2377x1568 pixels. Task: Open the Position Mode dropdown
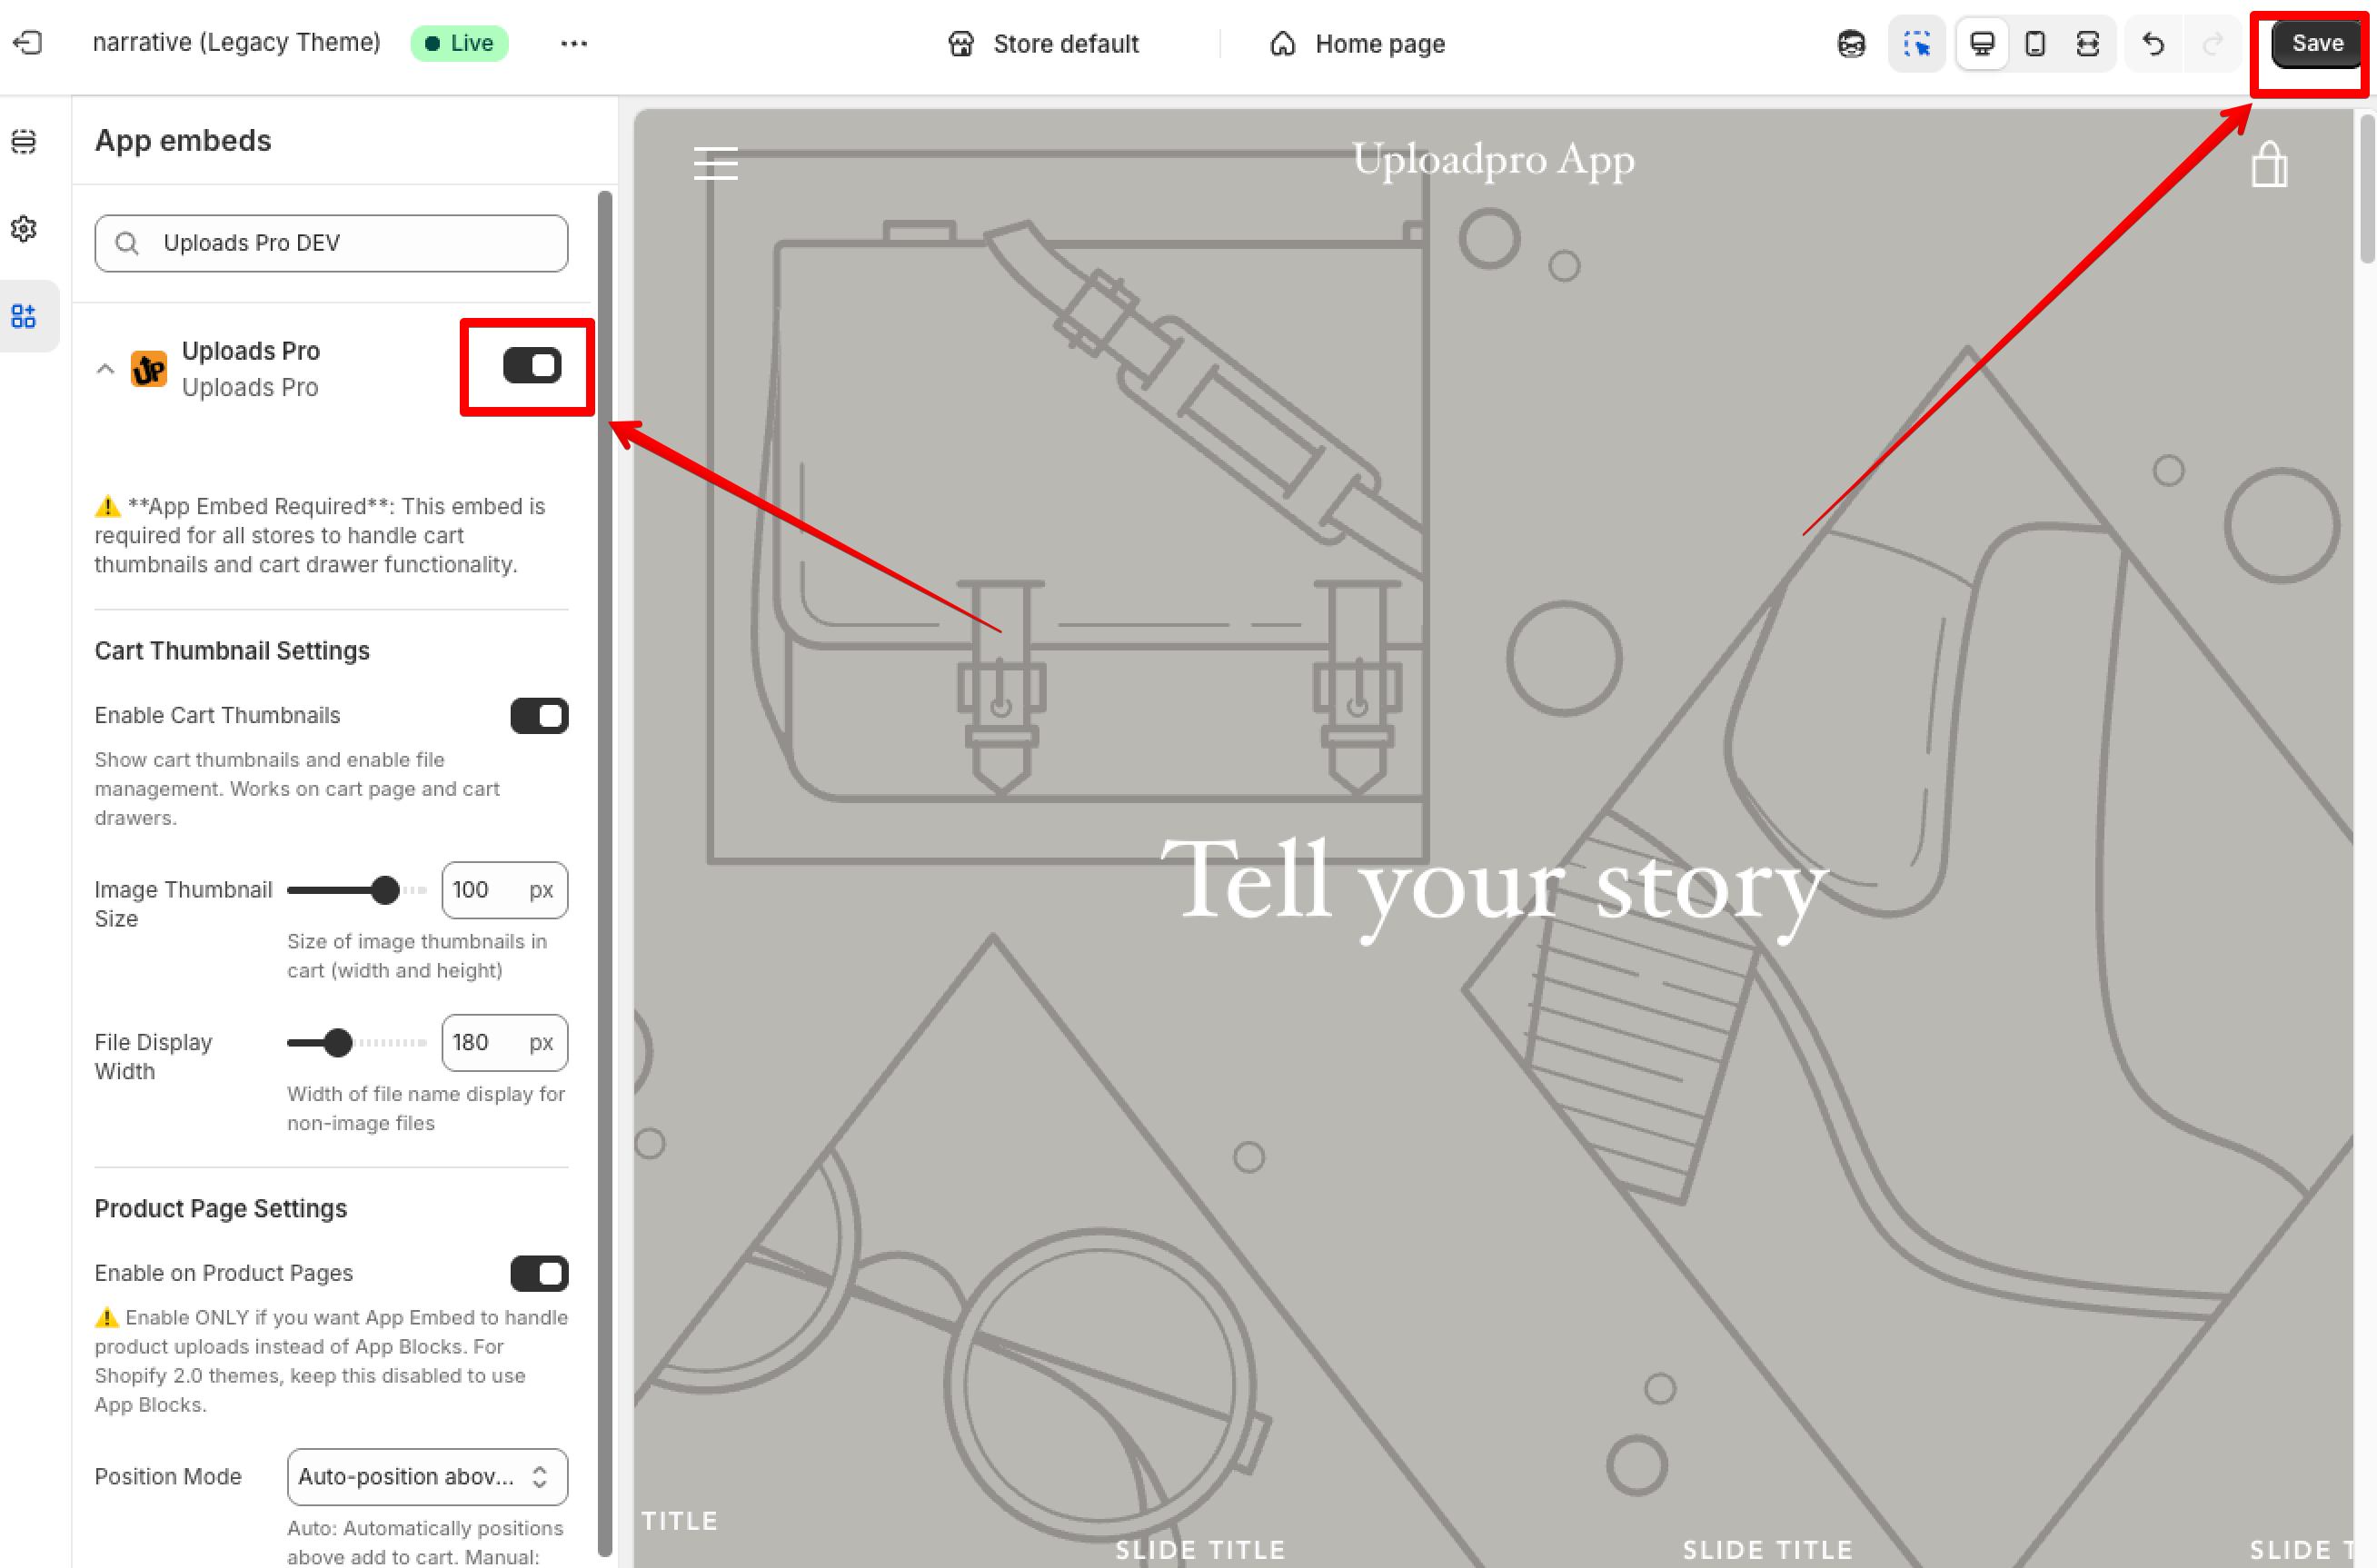pyautogui.click(x=427, y=1477)
